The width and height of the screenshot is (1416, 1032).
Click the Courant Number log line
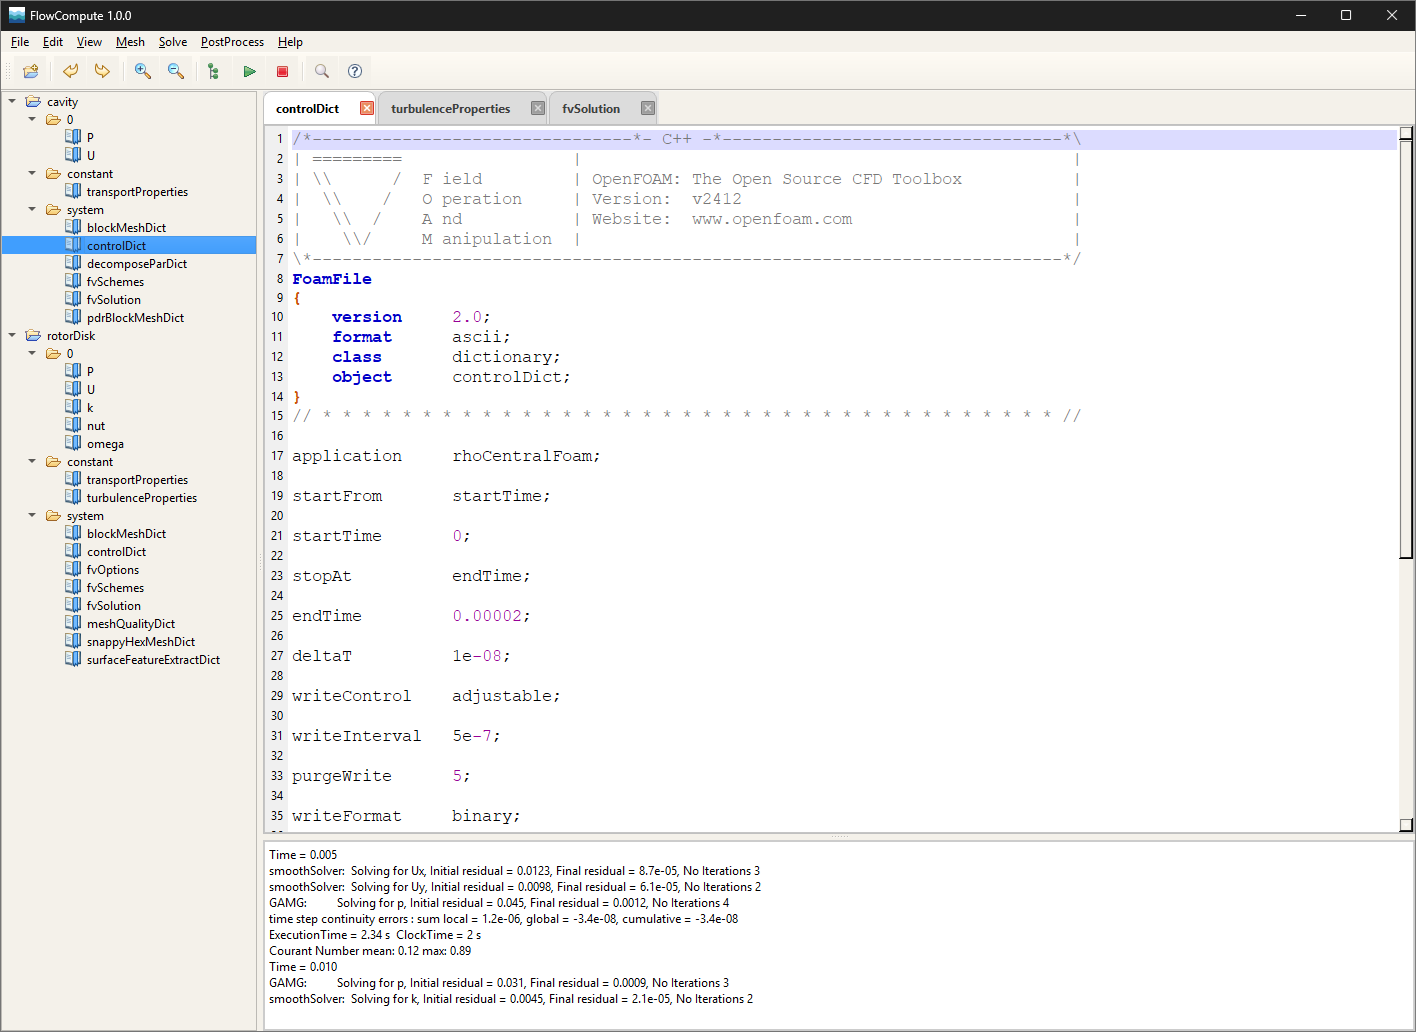(370, 951)
